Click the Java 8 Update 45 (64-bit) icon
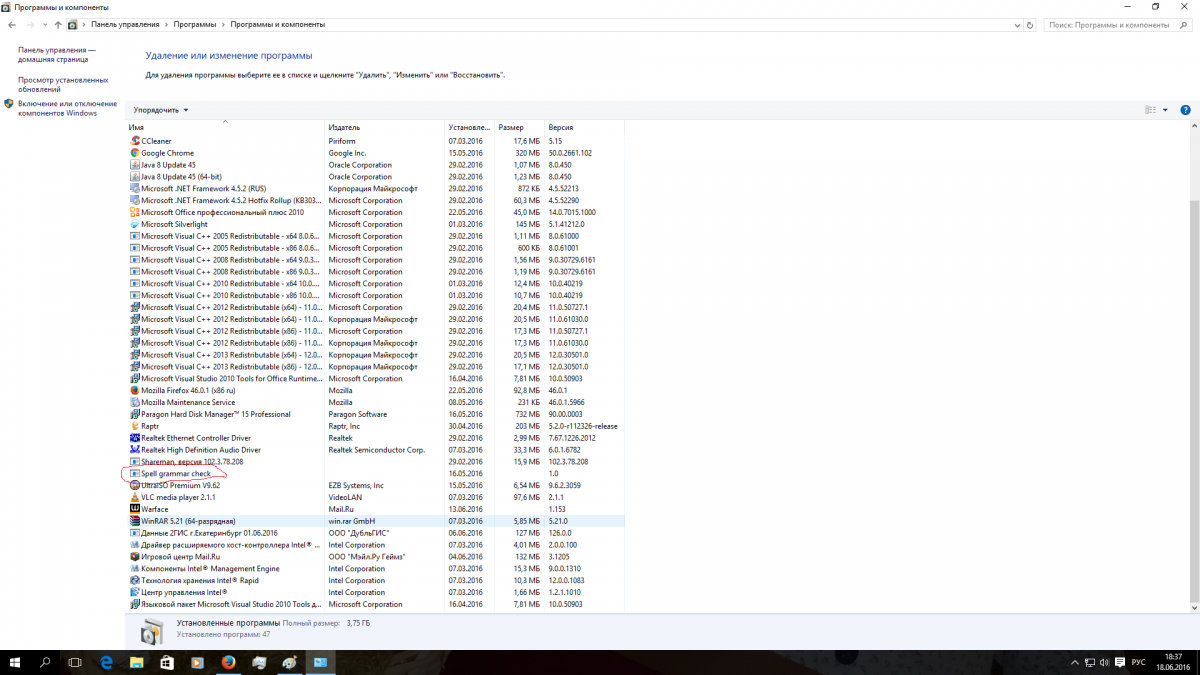1200x675 pixels. point(135,177)
